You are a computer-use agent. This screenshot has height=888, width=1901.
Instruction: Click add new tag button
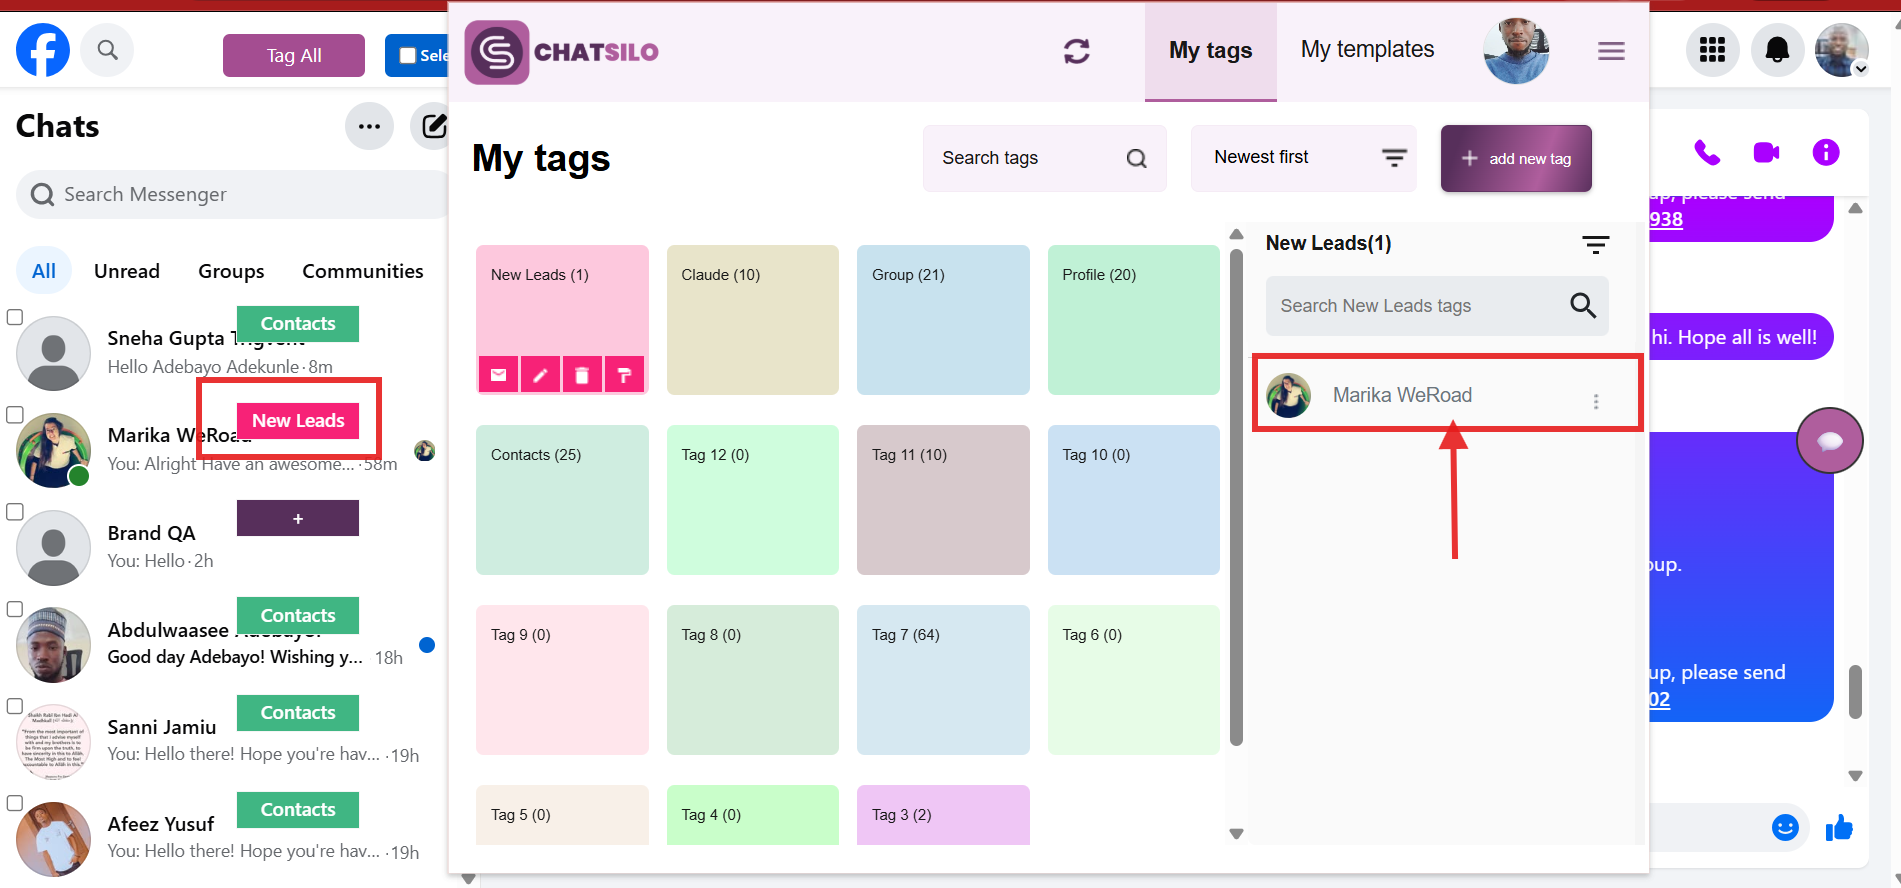click(x=1516, y=158)
